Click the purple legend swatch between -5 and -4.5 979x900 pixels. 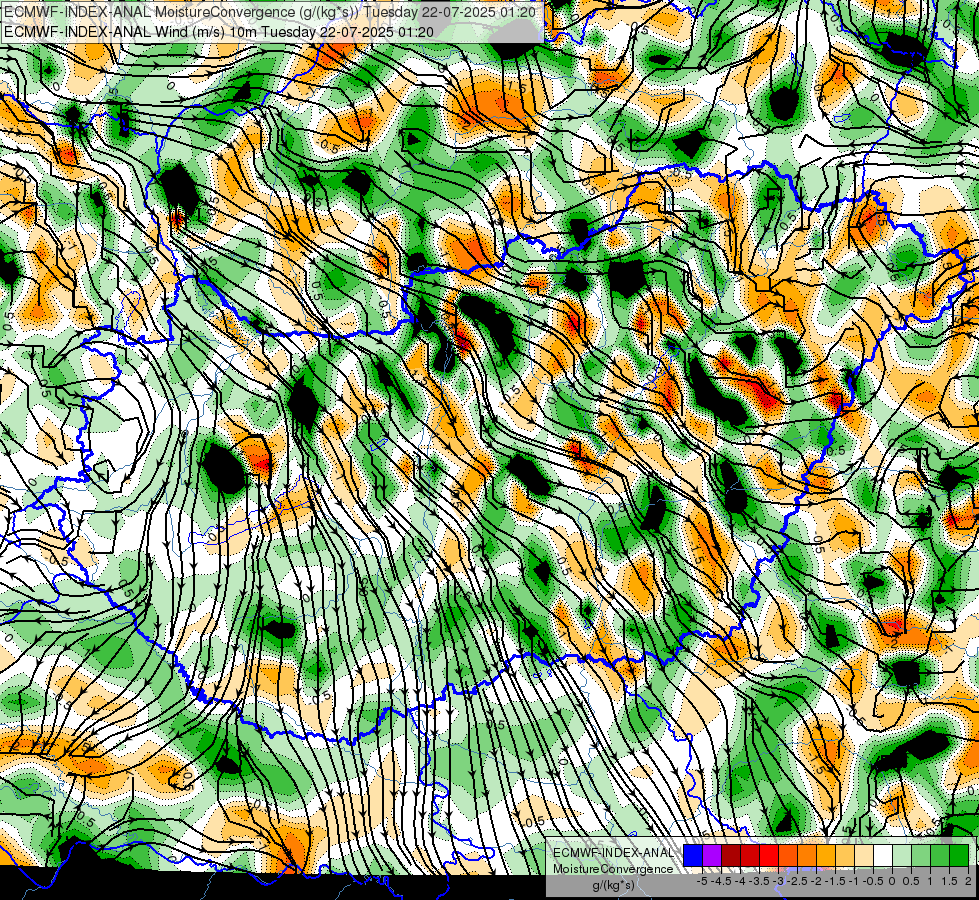click(712, 855)
